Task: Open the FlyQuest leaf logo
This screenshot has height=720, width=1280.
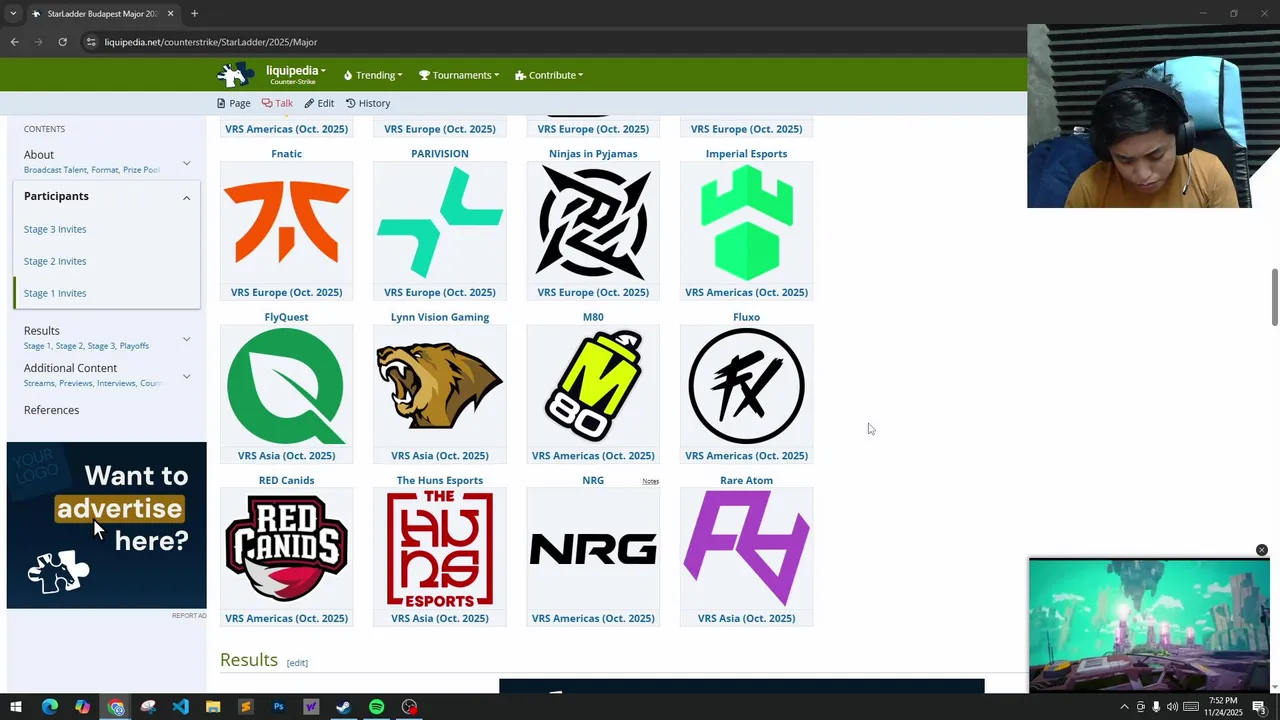Action: point(286,386)
